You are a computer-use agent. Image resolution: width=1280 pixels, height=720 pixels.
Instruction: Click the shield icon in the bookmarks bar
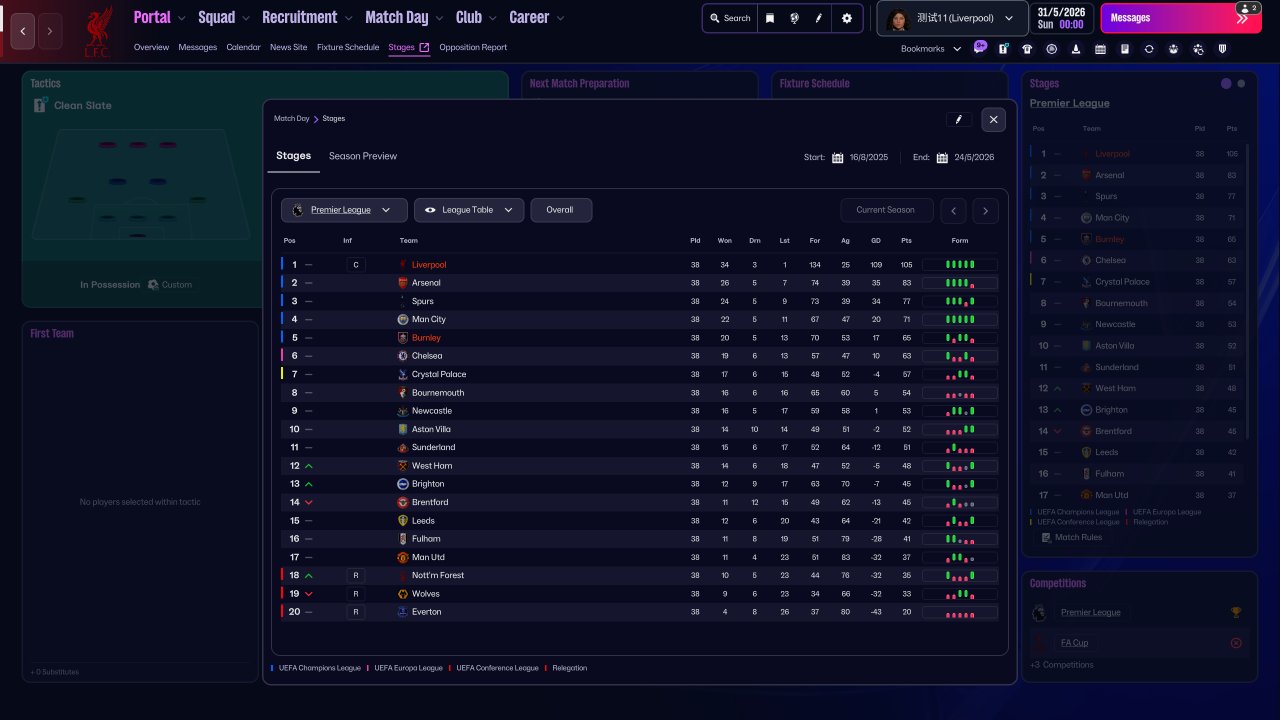(1222, 48)
